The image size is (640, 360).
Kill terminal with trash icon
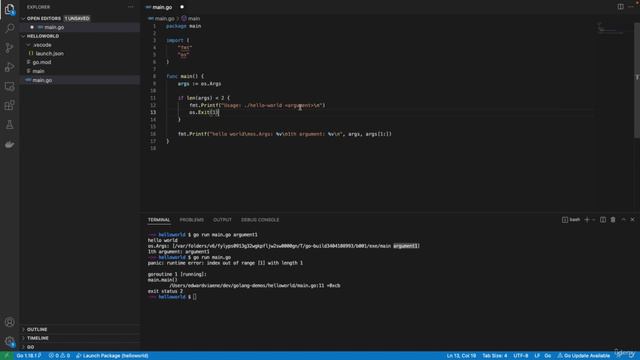613,220
